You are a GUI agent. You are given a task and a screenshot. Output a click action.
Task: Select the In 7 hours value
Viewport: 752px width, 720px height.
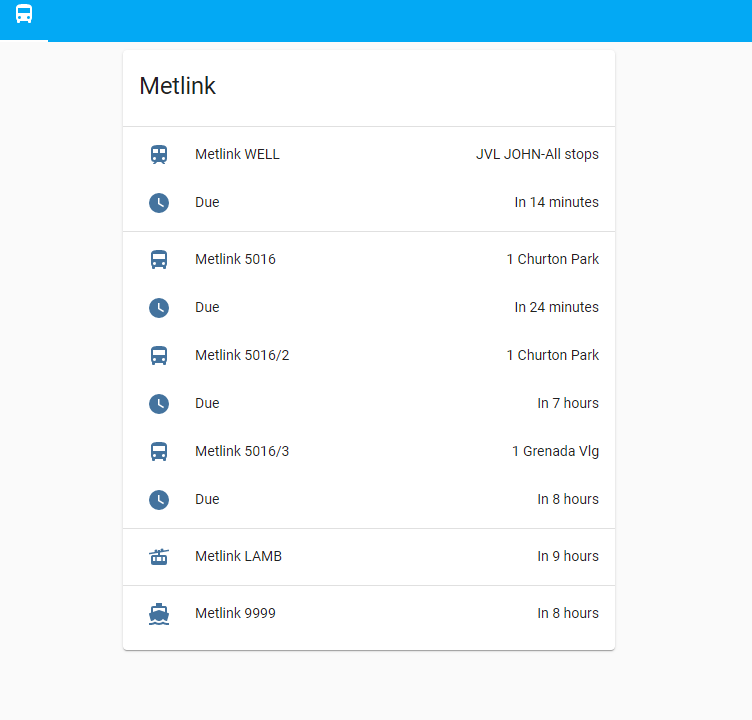click(568, 403)
